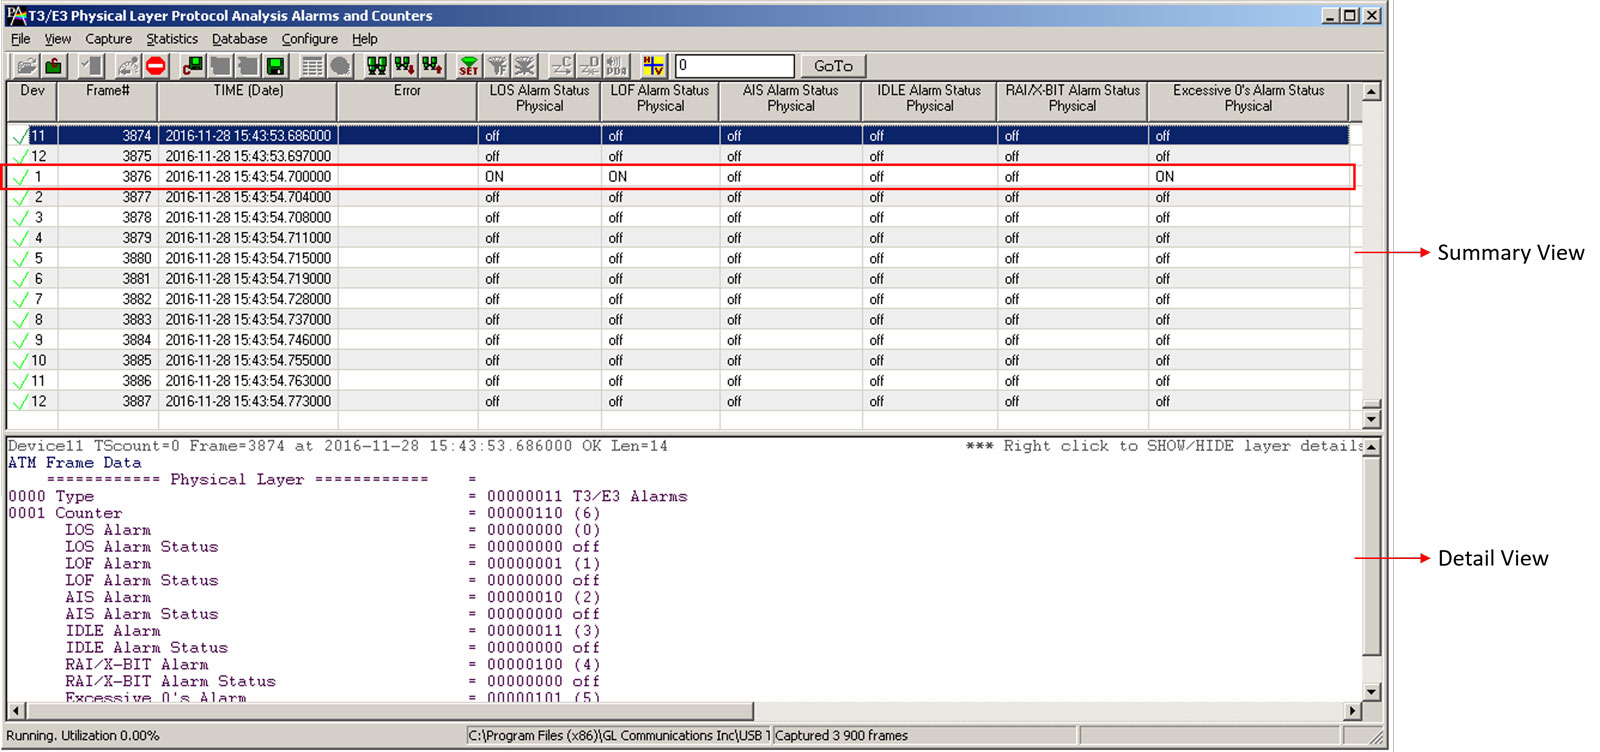The height and width of the screenshot is (752, 1600).
Task: Click the green SET filter funnel icon
Action: point(469,66)
